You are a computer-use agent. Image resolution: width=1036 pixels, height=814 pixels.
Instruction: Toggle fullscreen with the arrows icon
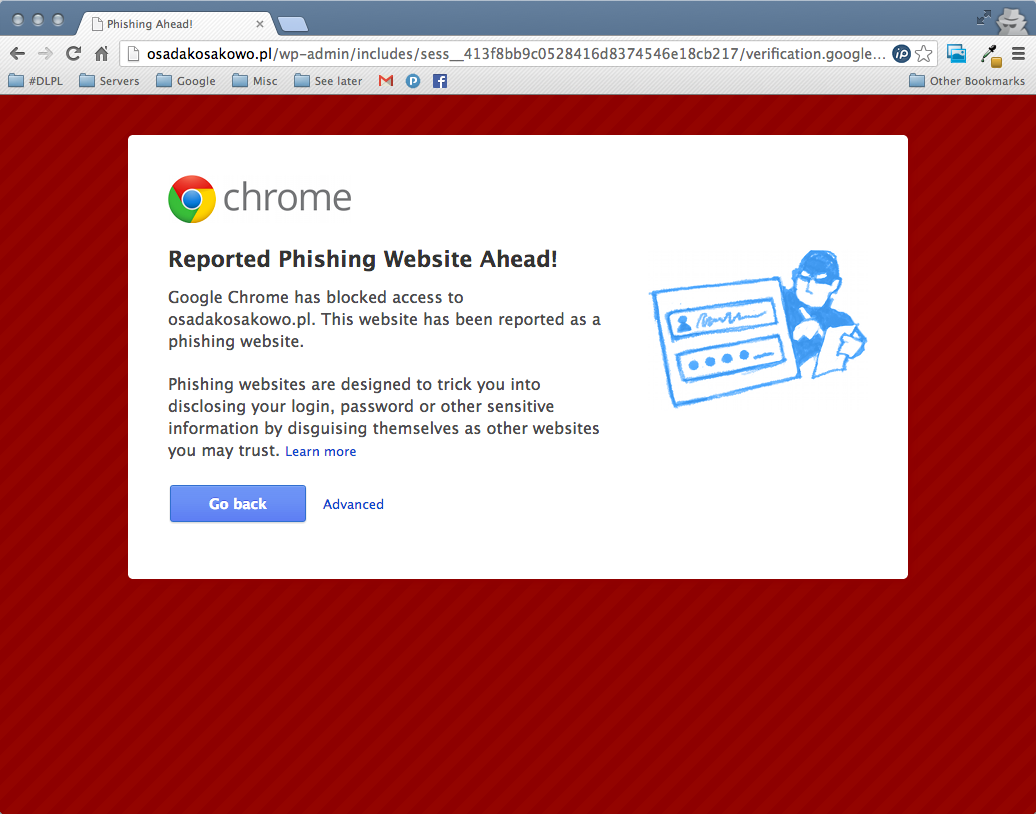(983, 17)
